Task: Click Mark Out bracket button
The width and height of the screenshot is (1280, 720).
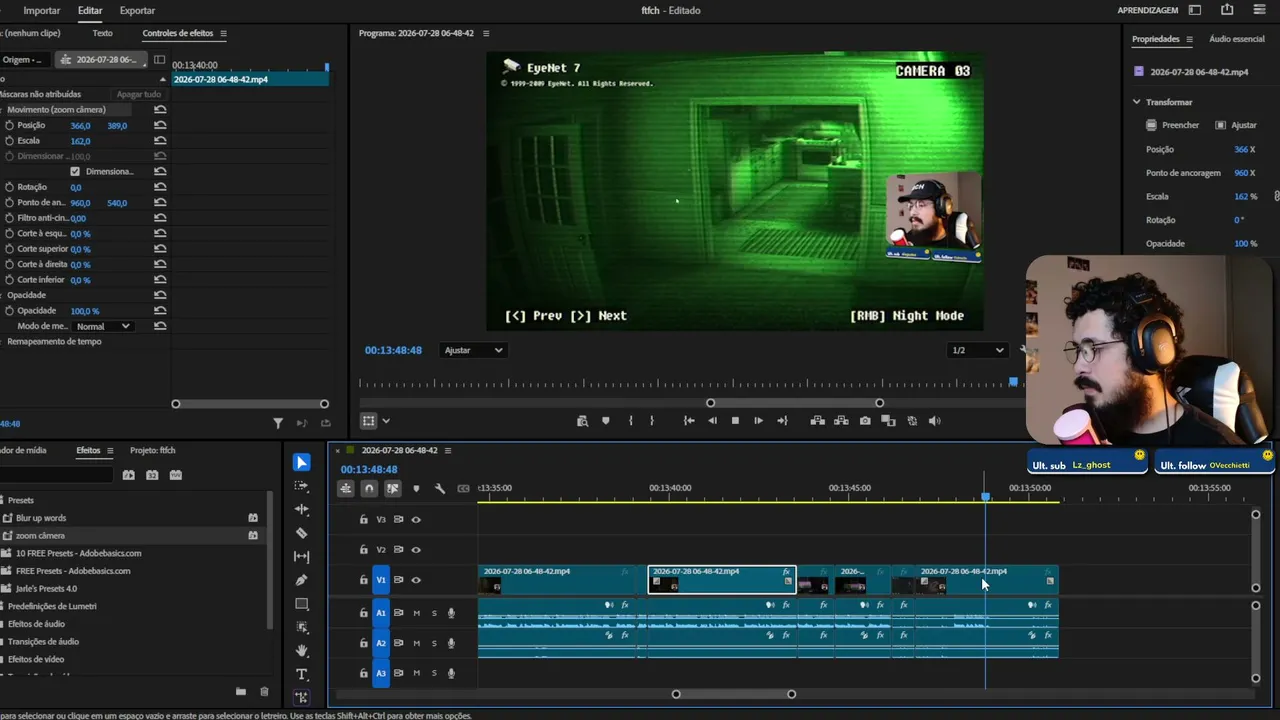Action: 652,421
